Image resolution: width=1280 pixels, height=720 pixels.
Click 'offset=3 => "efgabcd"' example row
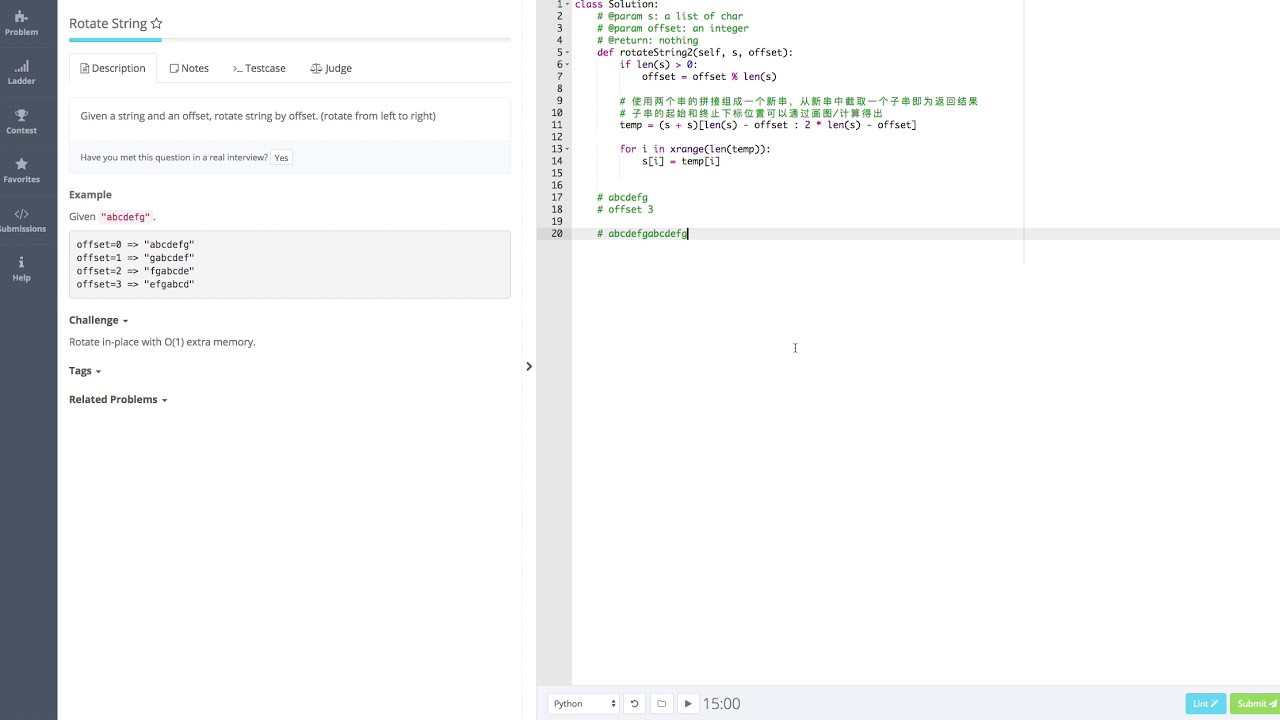tap(135, 284)
